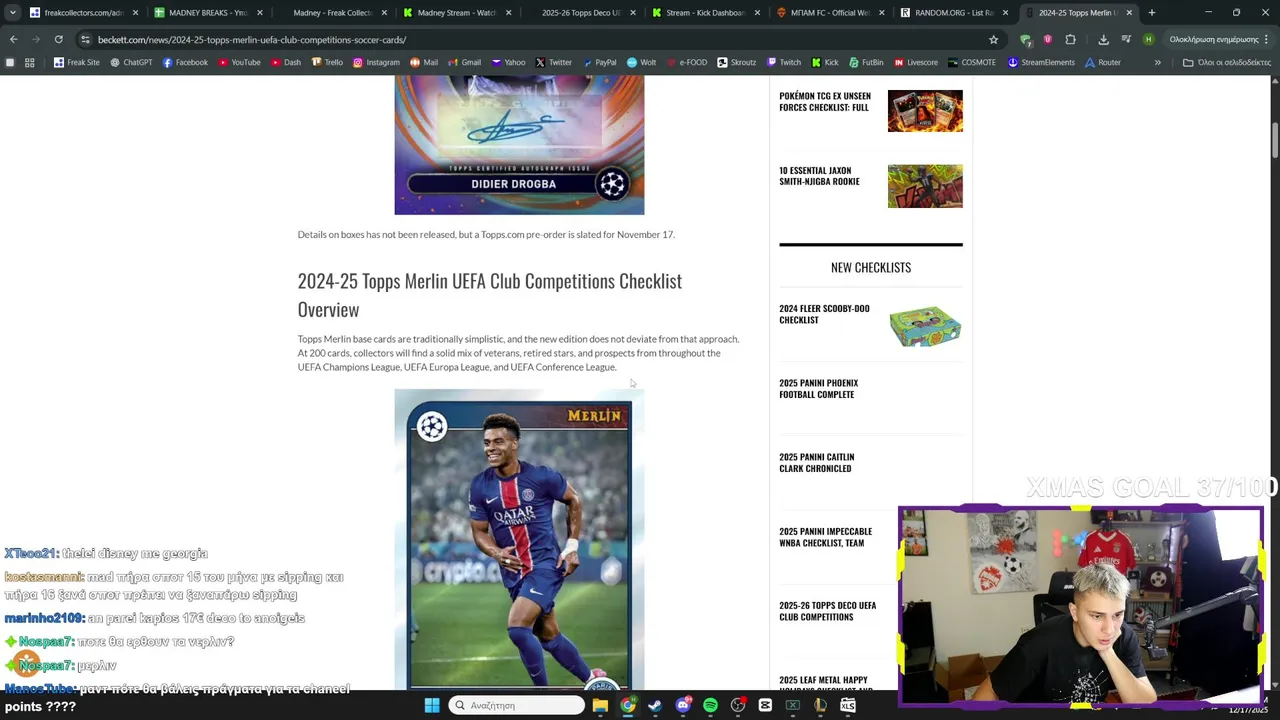The image size is (1280, 720).
Task: Open 2025 Panini Caitlin Clark Chronicled link
Action: click(816, 462)
